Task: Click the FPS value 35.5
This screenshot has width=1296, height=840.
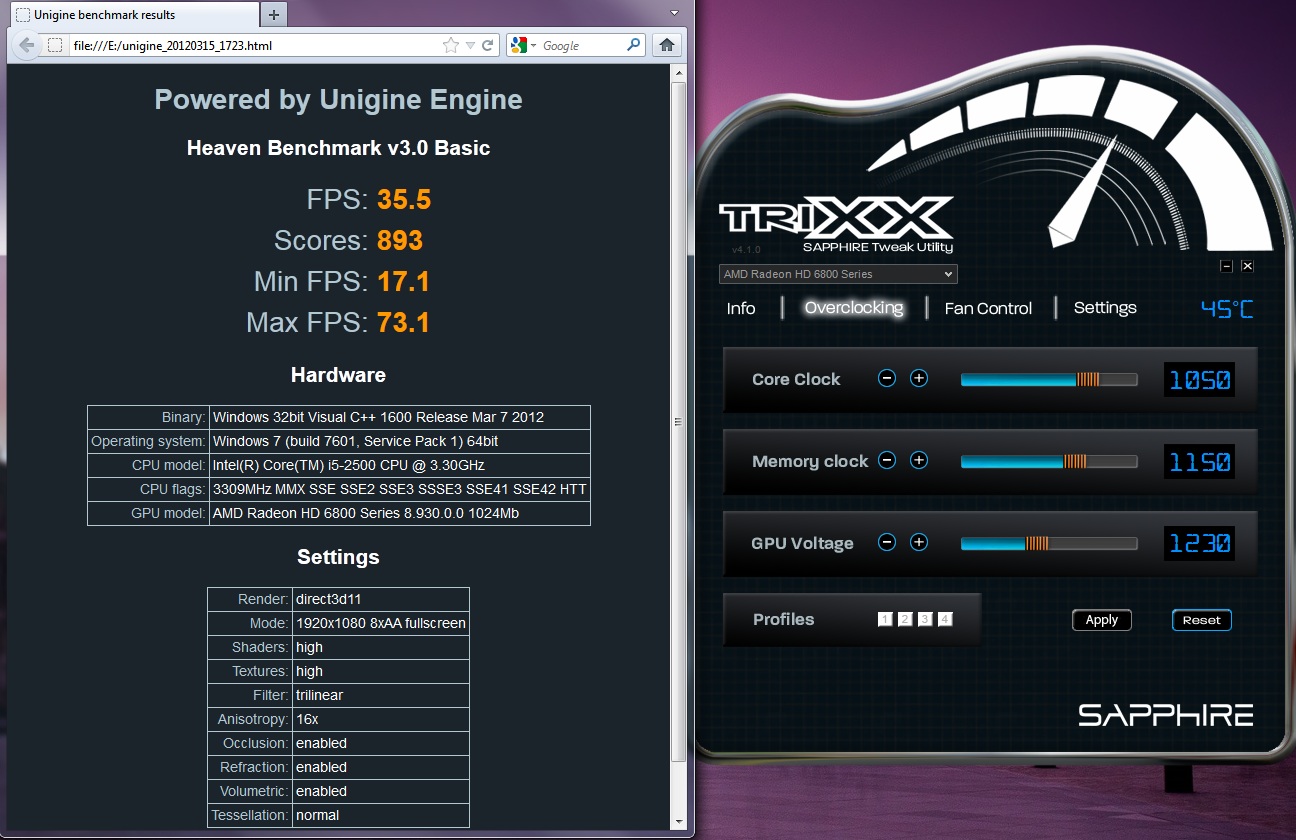Action: [x=404, y=199]
